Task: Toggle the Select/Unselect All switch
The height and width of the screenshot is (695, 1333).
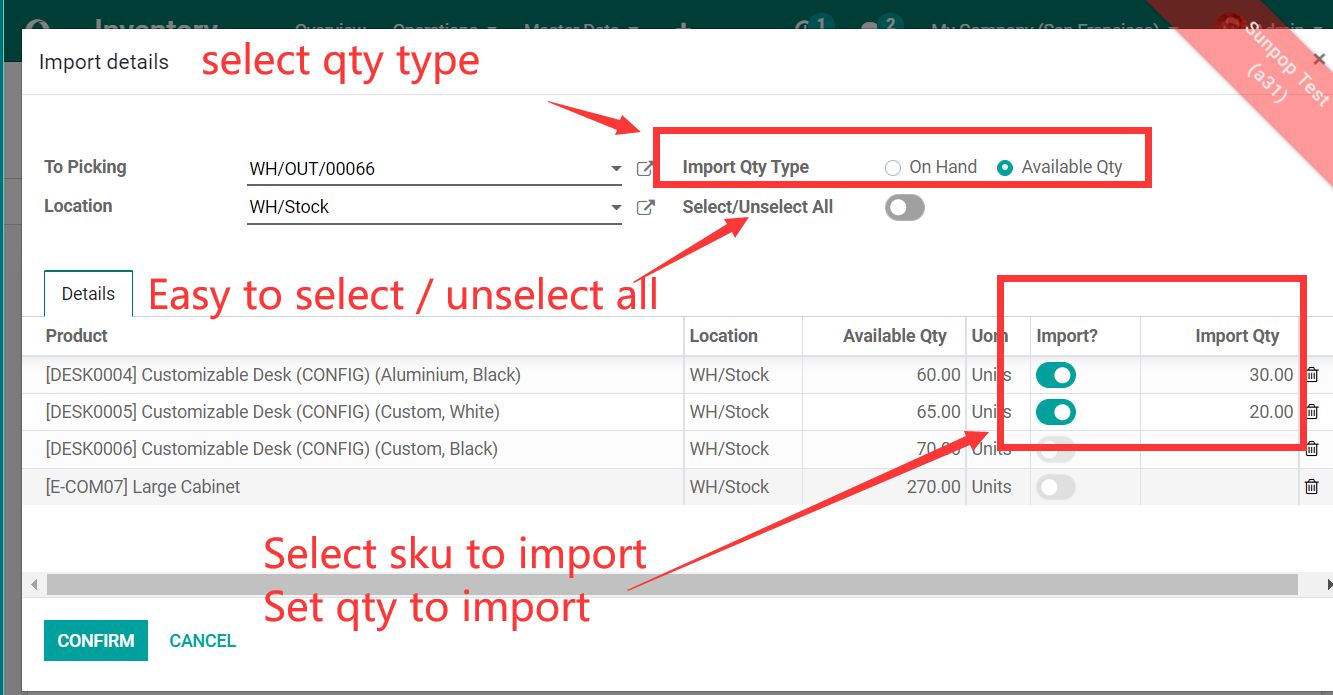Action: point(904,208)
